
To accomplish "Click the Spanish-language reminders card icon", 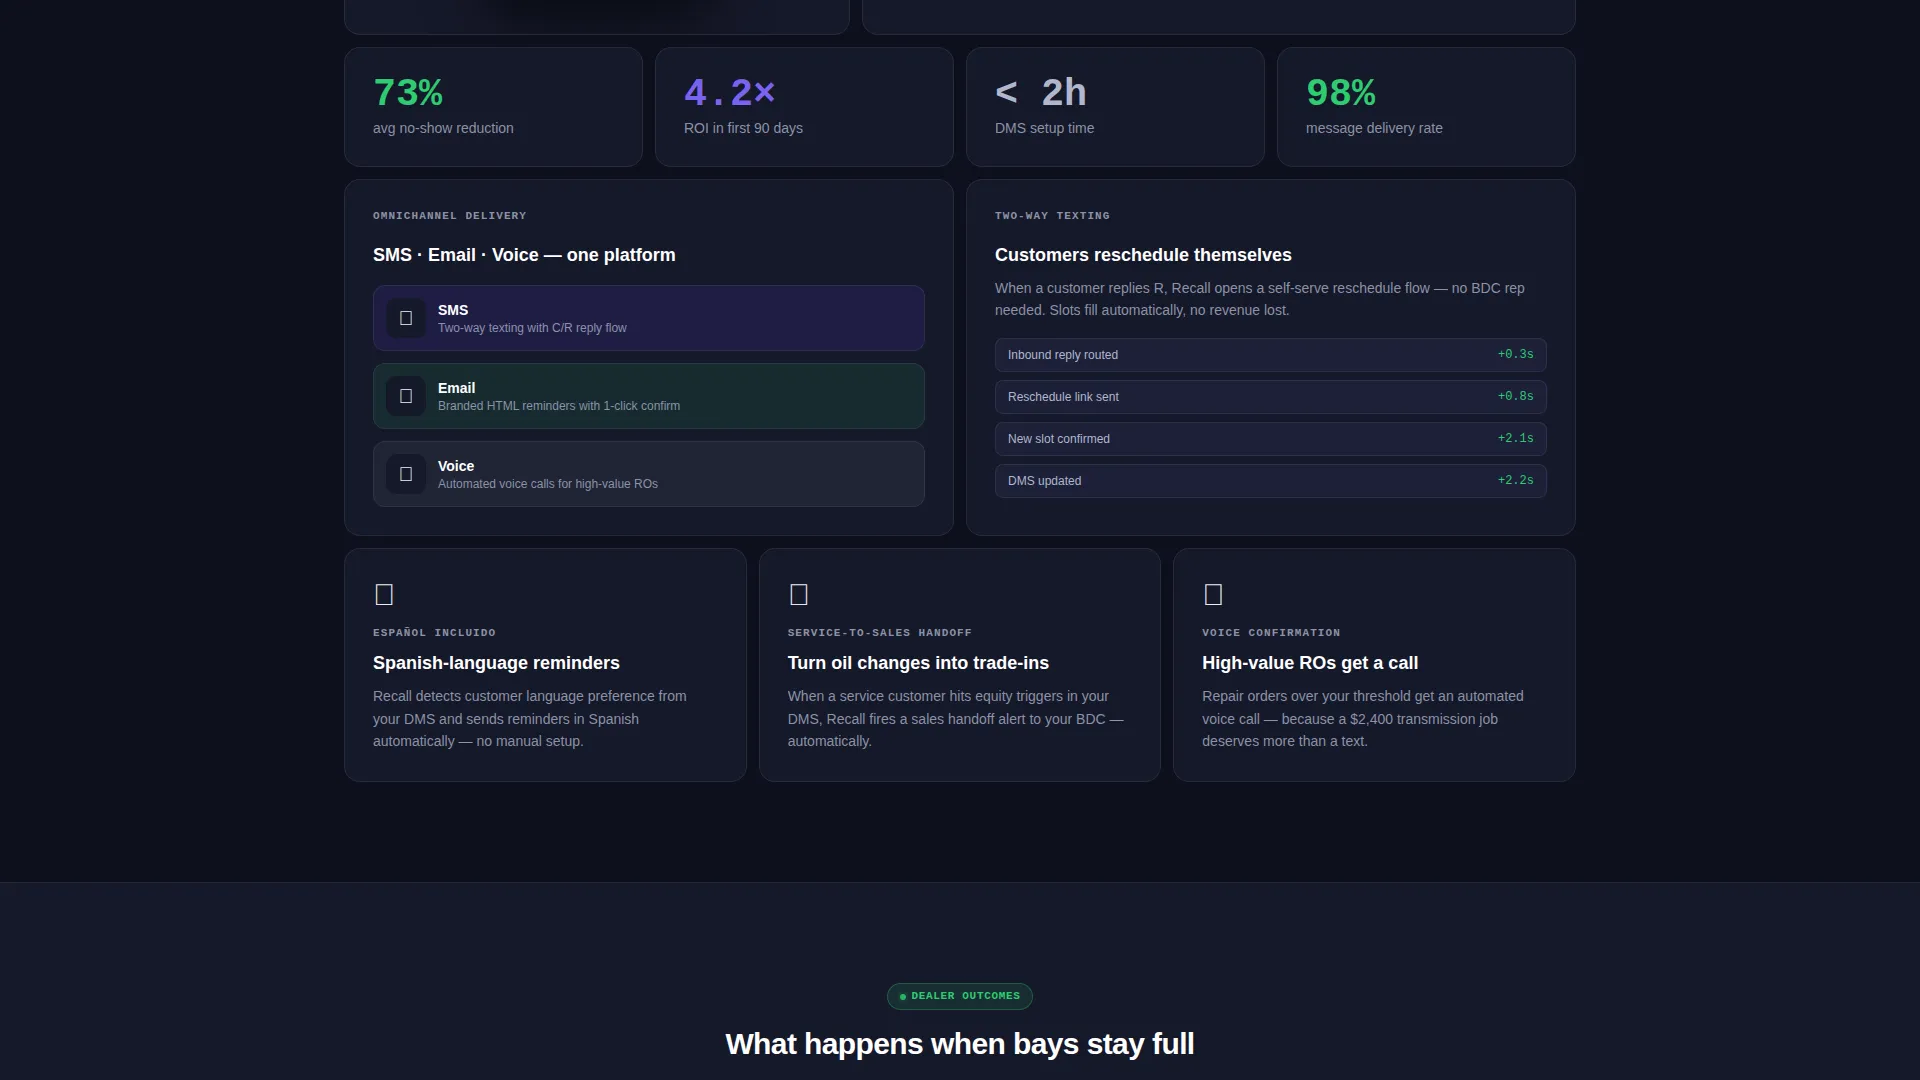I will coord(384,595).
